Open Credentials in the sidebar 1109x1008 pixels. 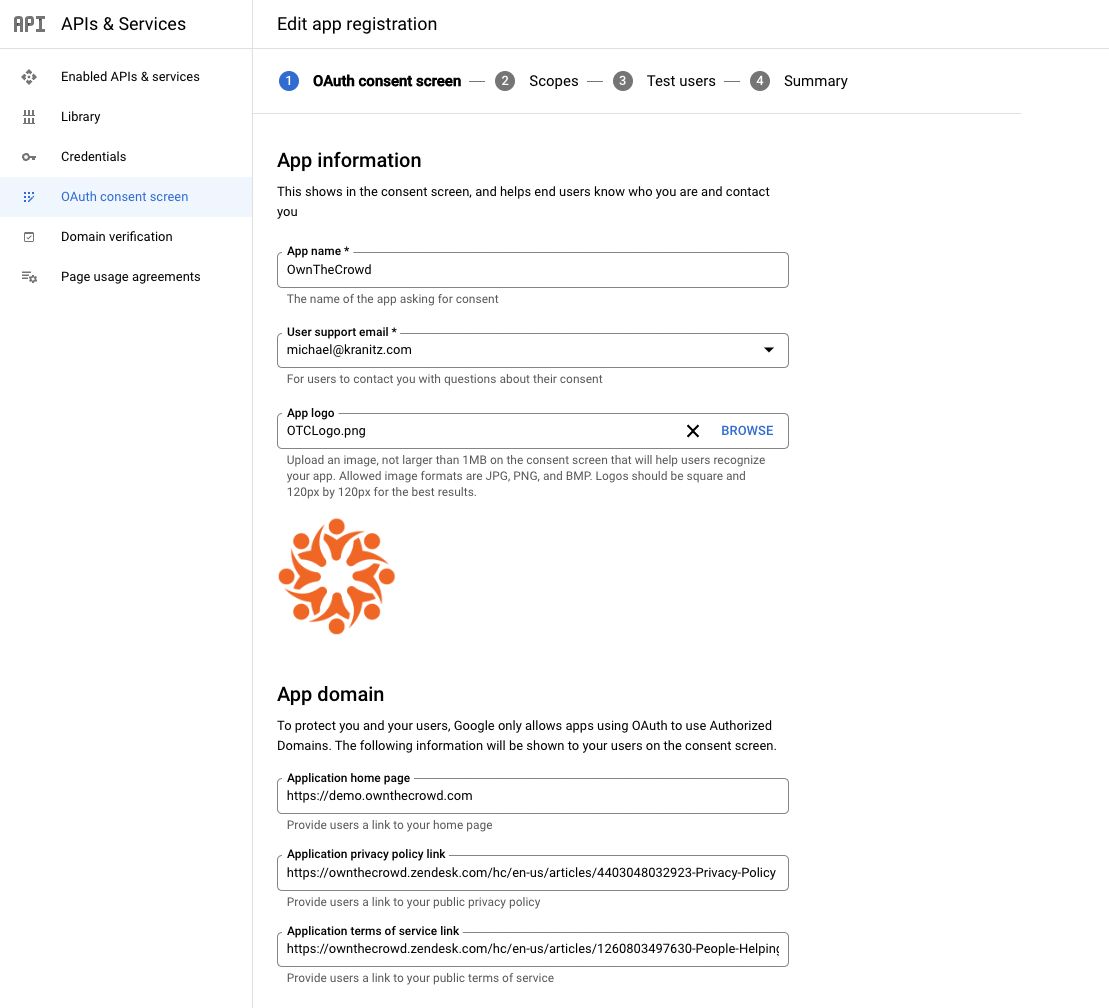pyautogui.click(x=94, y=157)
